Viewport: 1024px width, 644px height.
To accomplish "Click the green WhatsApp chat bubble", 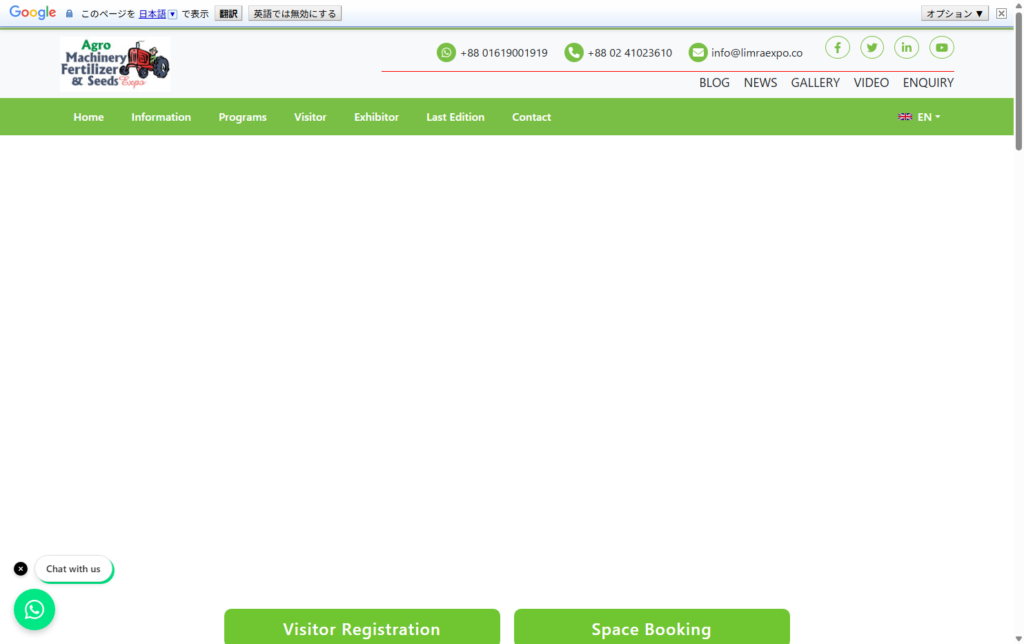I will pos(34,609).
